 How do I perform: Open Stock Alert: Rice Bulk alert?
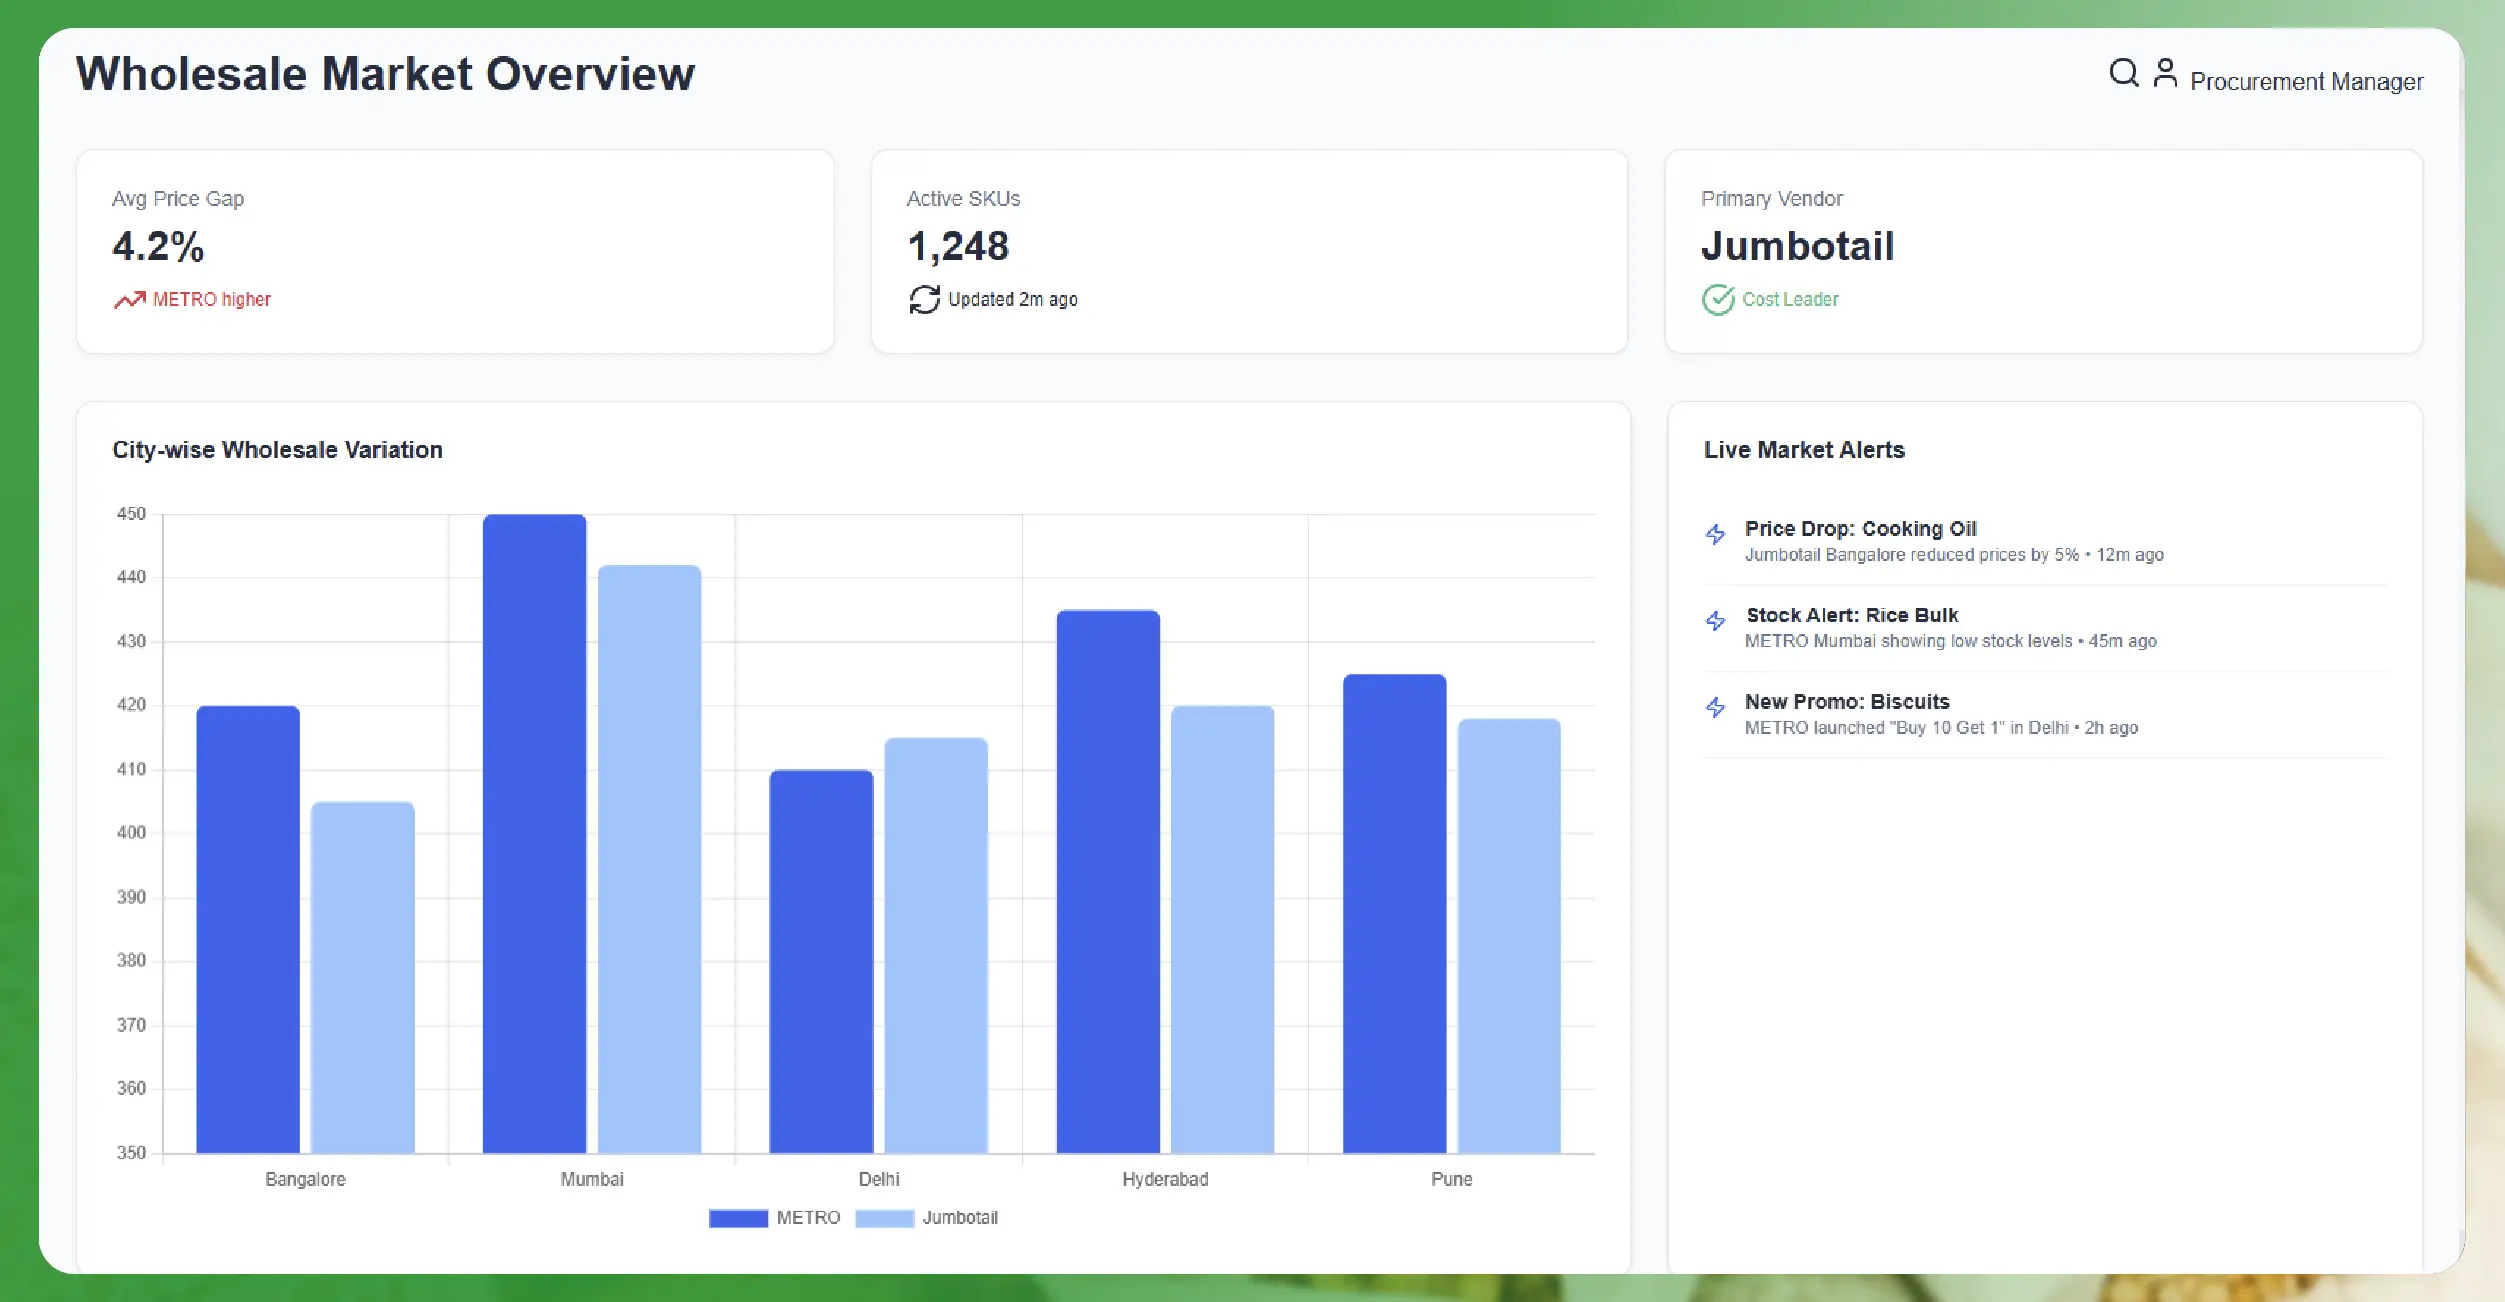click(x=1852, y=615)
